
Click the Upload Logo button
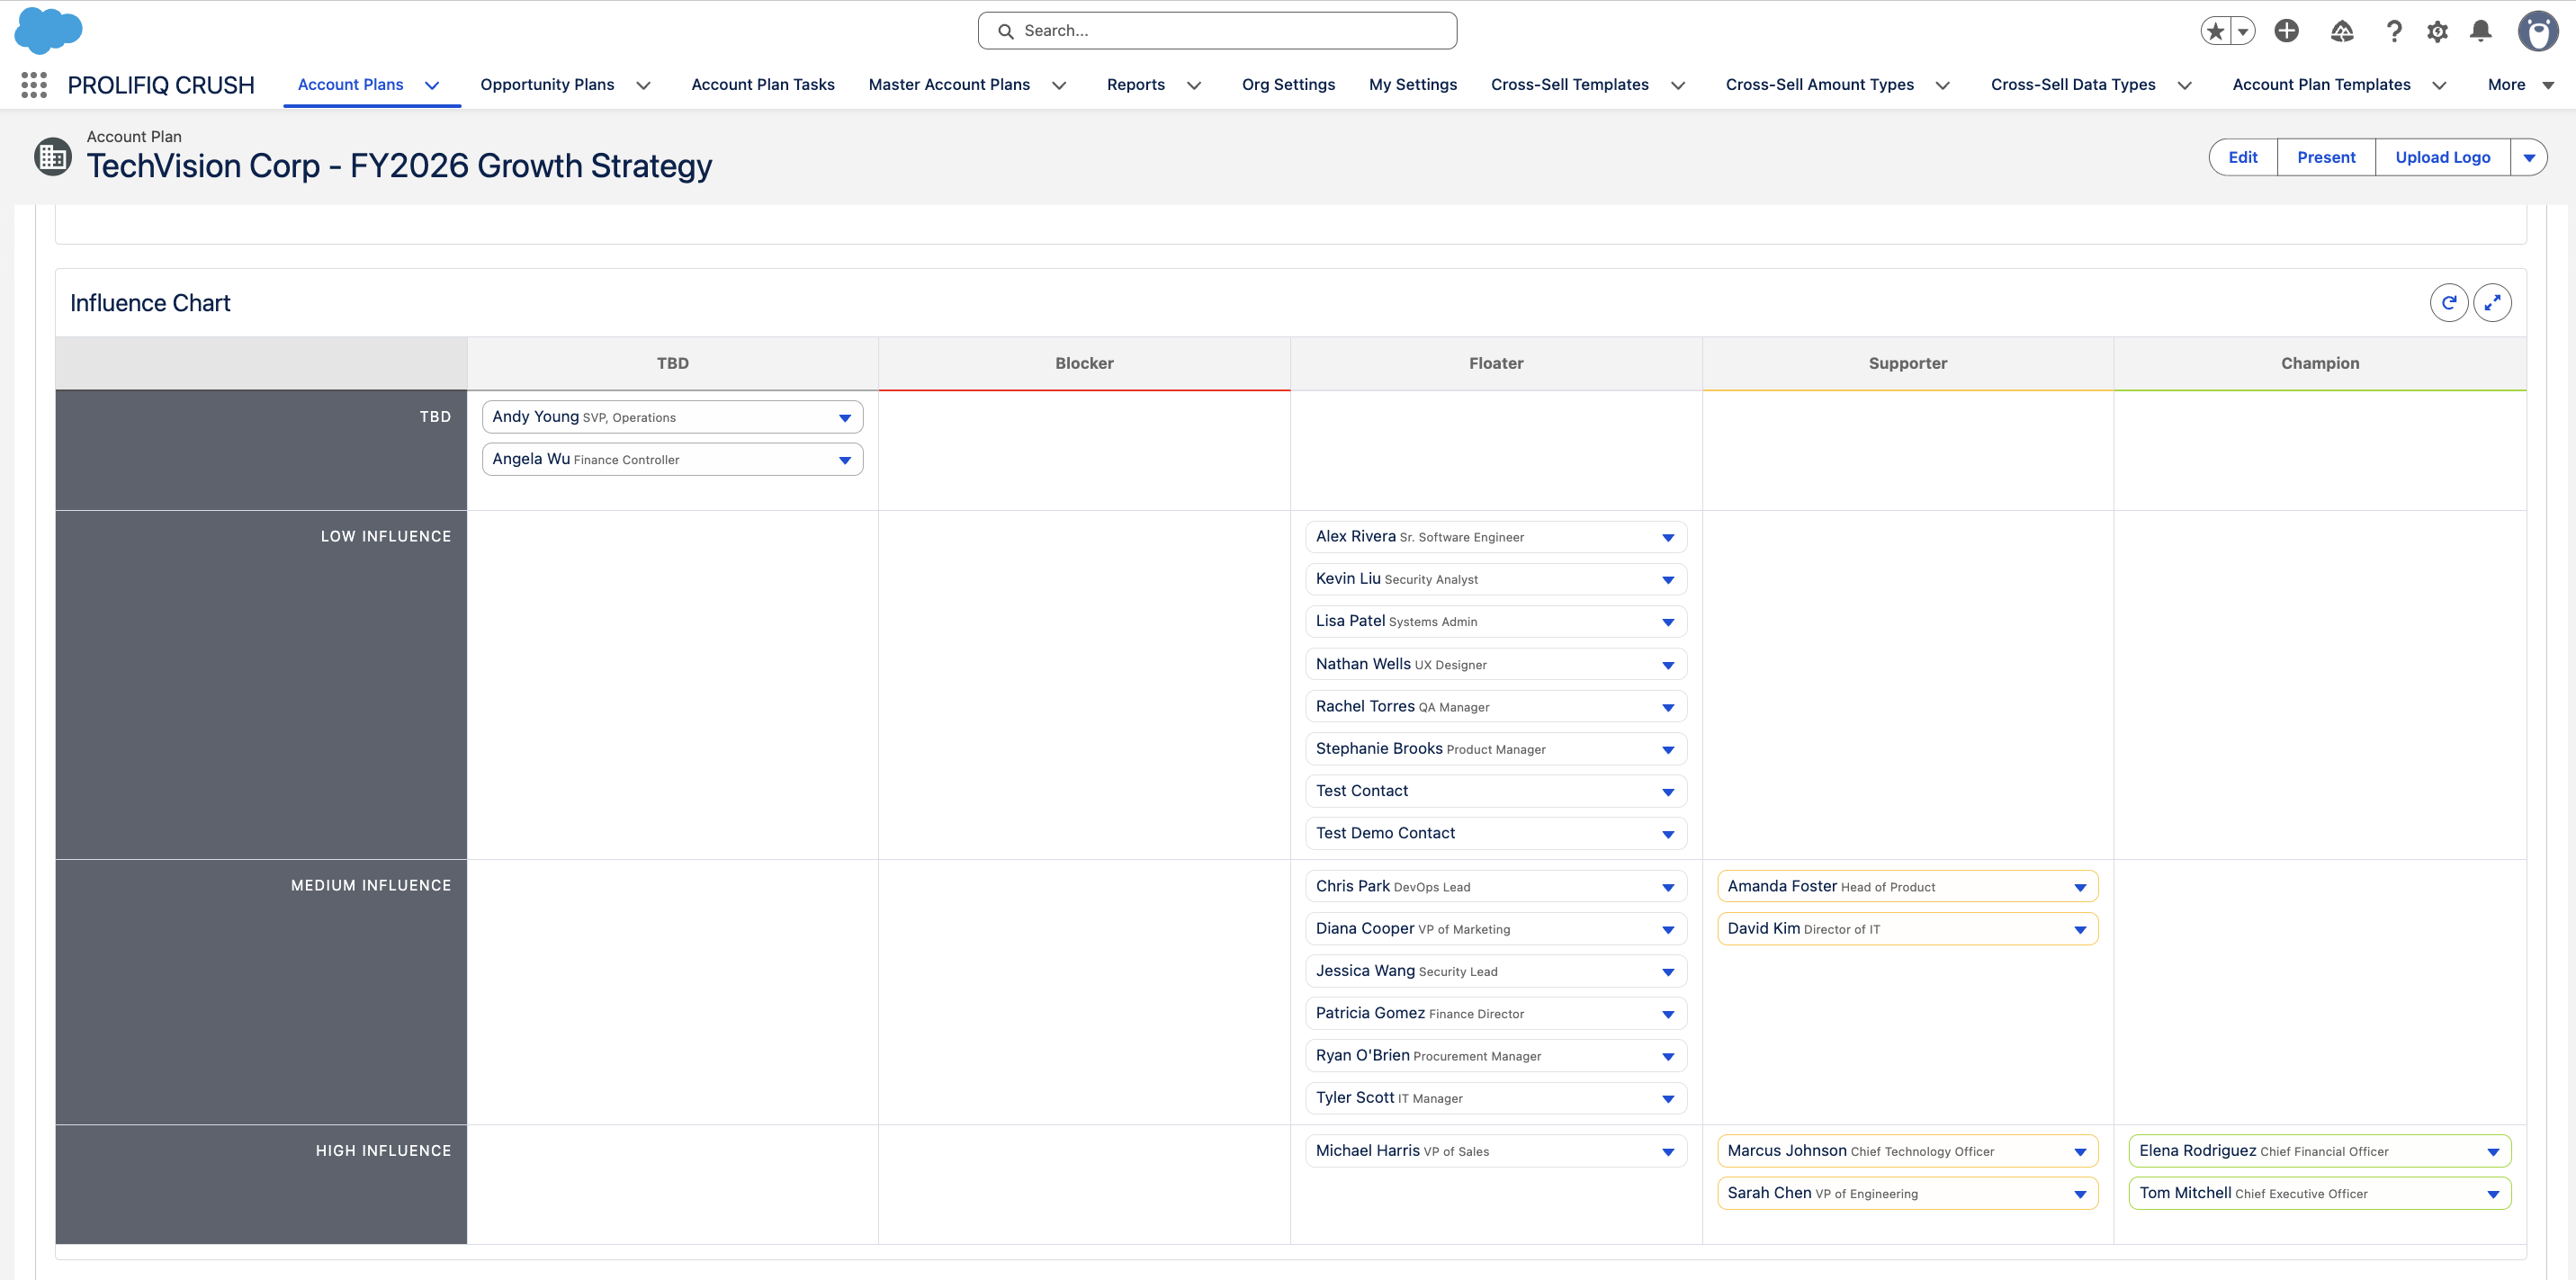pos(2442,157)
